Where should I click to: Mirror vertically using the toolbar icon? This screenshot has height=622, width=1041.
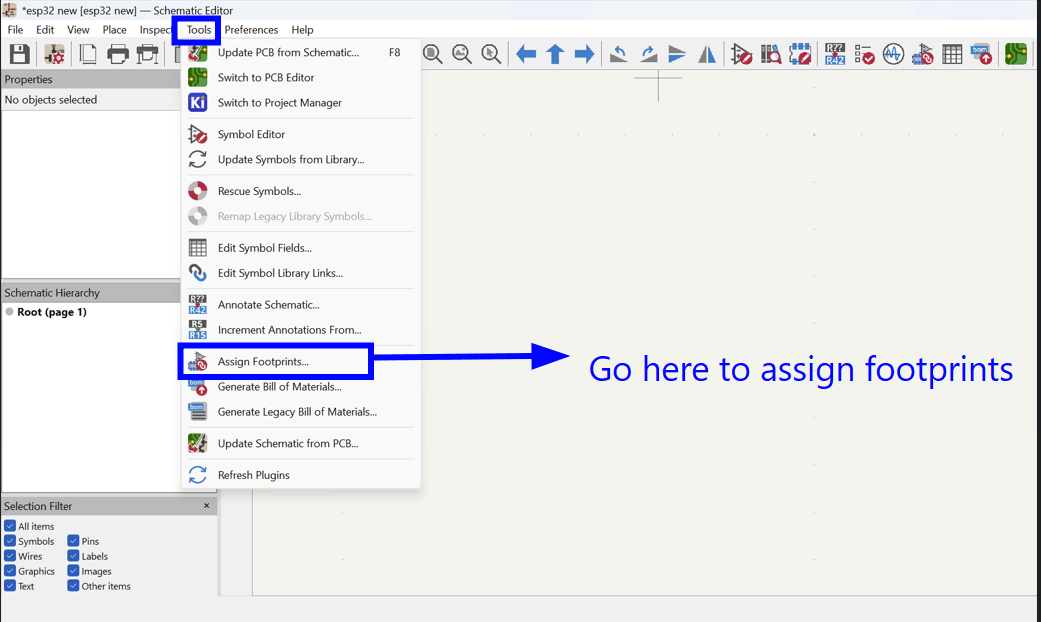tap(677, 54)
